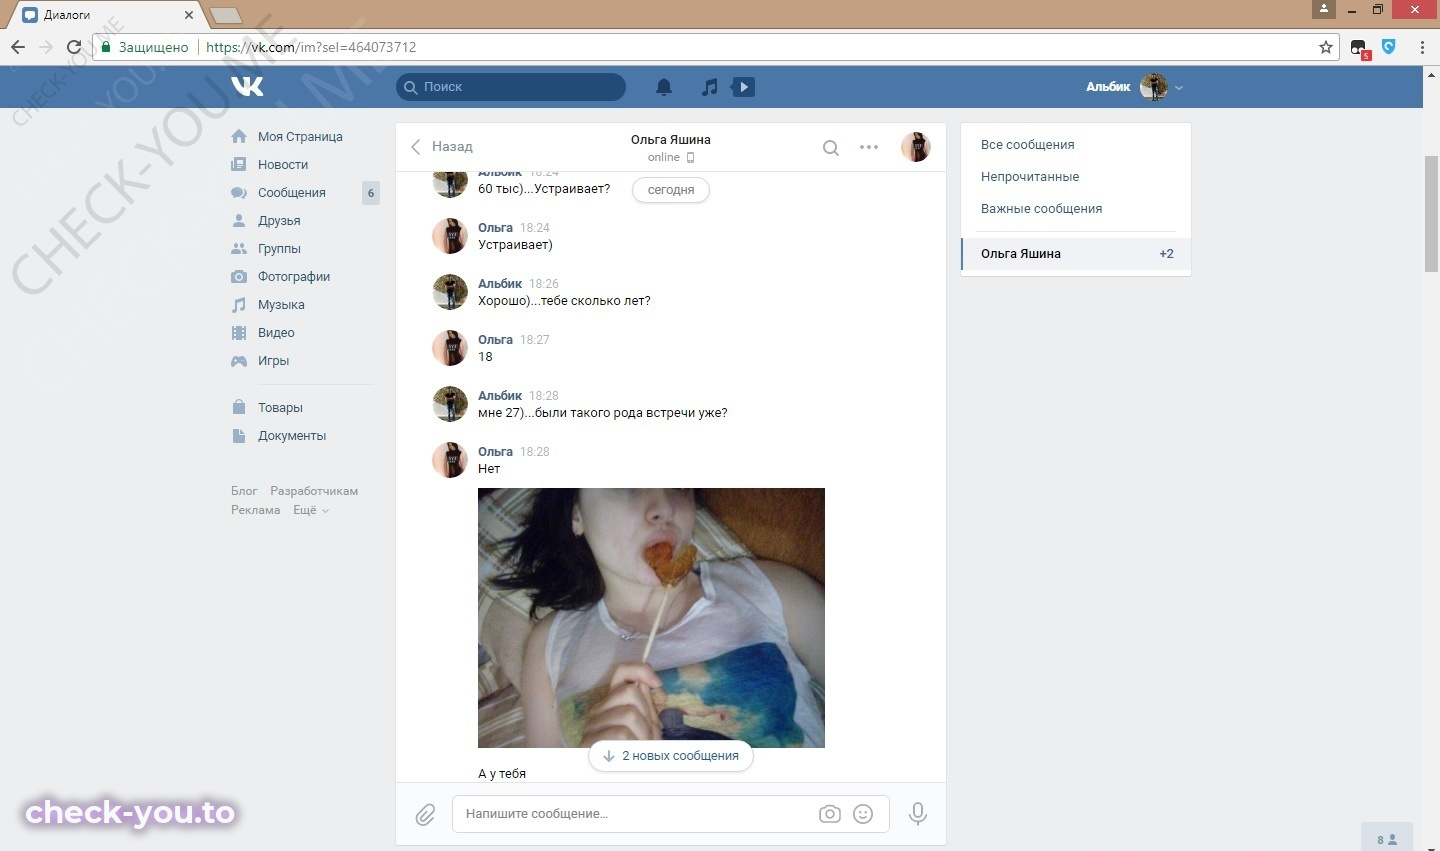Open Chrome's three-dot menu
Screen dimensions: 1440x851
(1422, 47)
